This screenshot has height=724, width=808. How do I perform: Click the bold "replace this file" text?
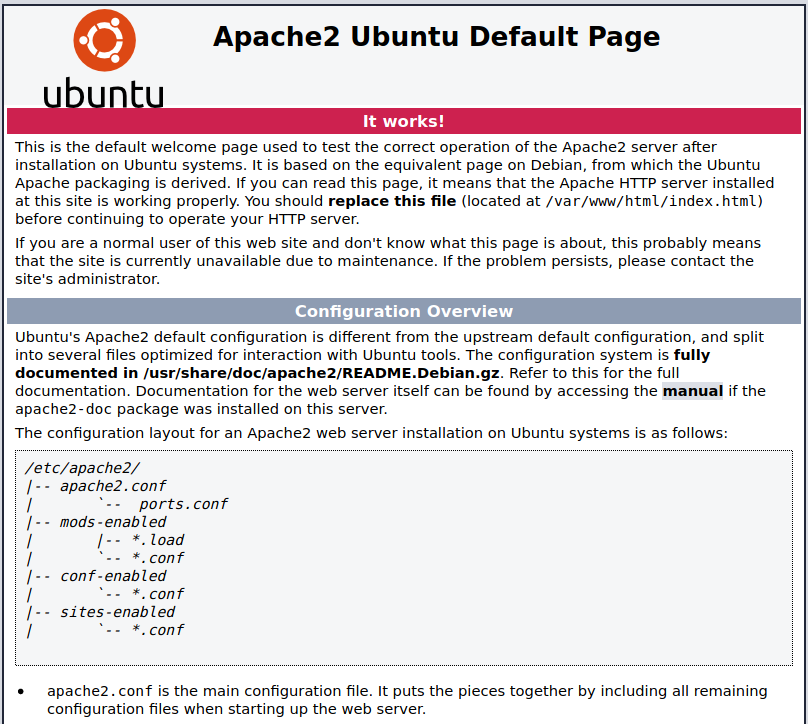[392, 201]
